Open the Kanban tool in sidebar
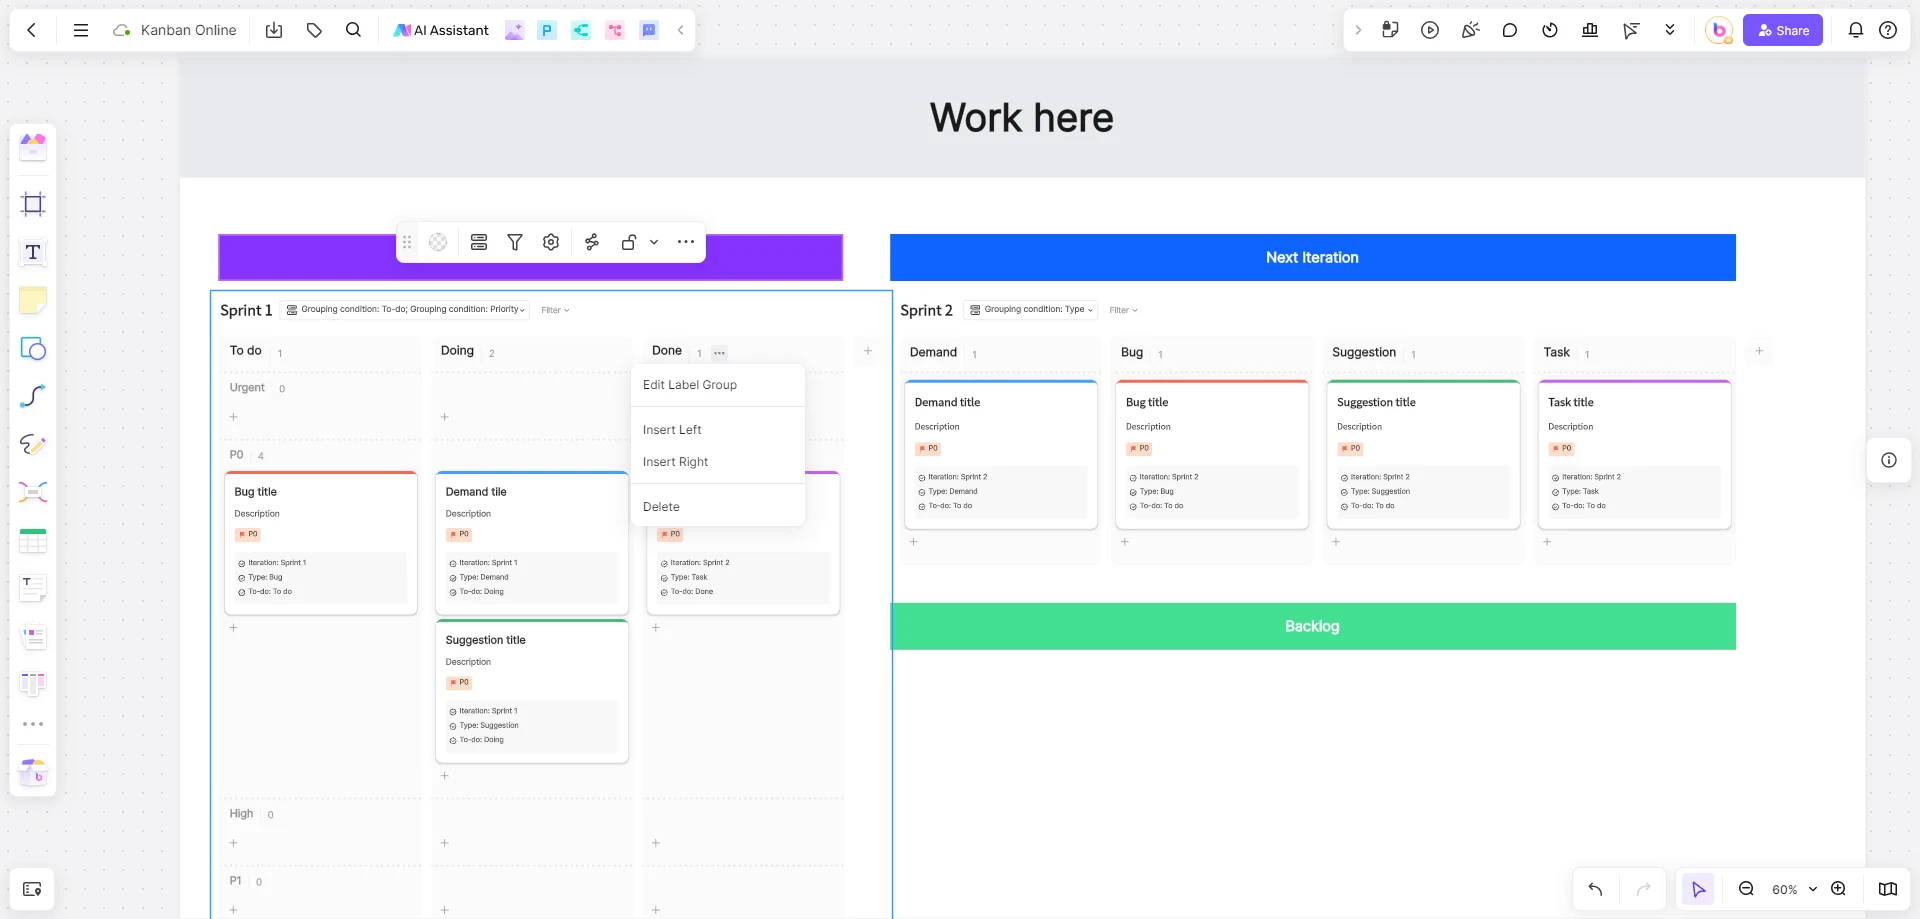The width and height of the screenshot is (1920, 919). coord(33,683)
